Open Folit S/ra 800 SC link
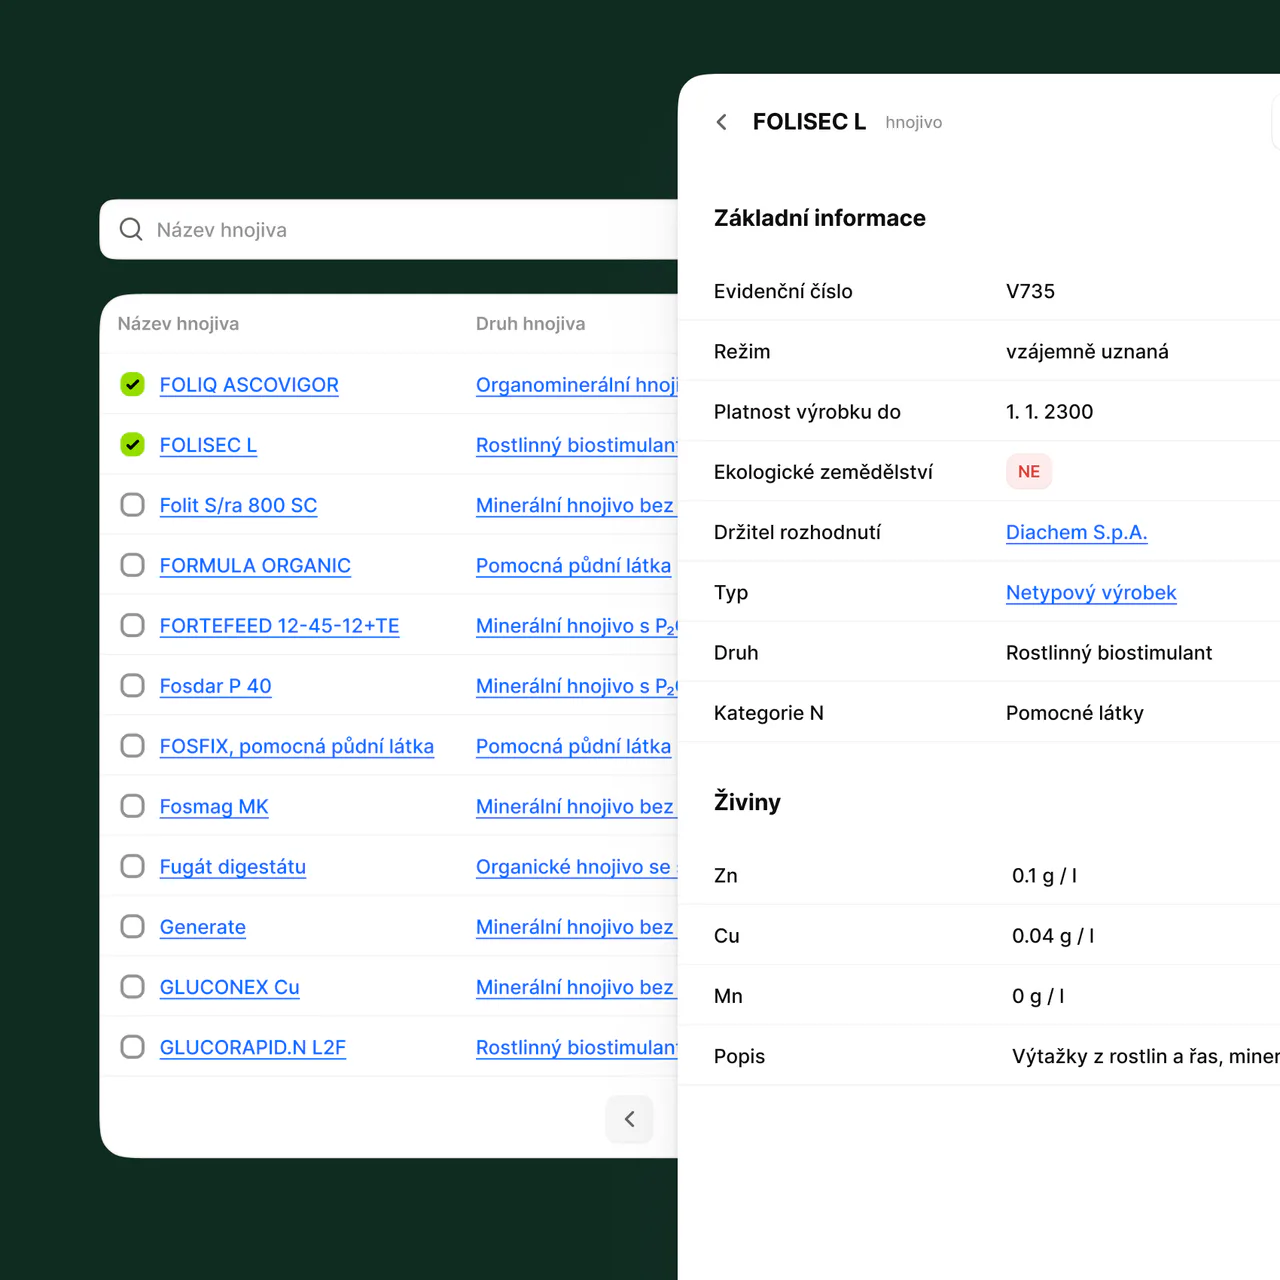 [238, 505]
